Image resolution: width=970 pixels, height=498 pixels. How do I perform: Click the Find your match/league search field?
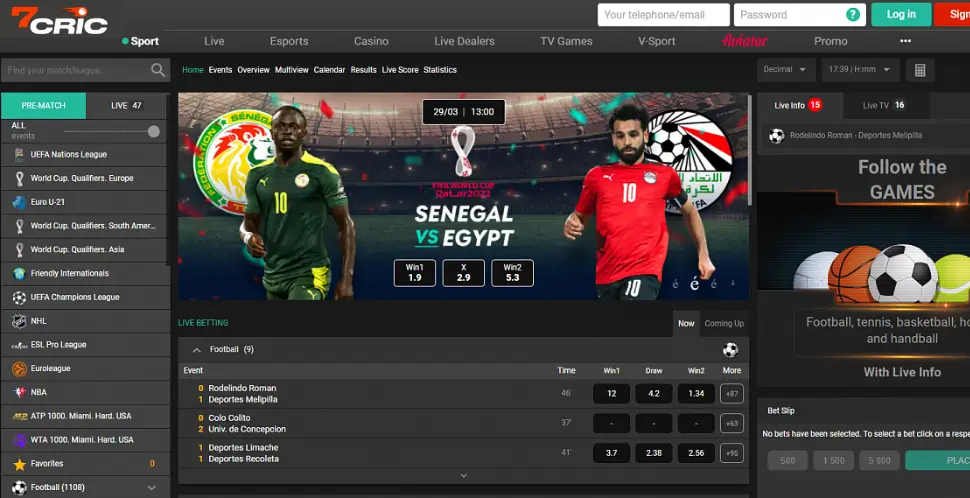[x=85, y=71]
